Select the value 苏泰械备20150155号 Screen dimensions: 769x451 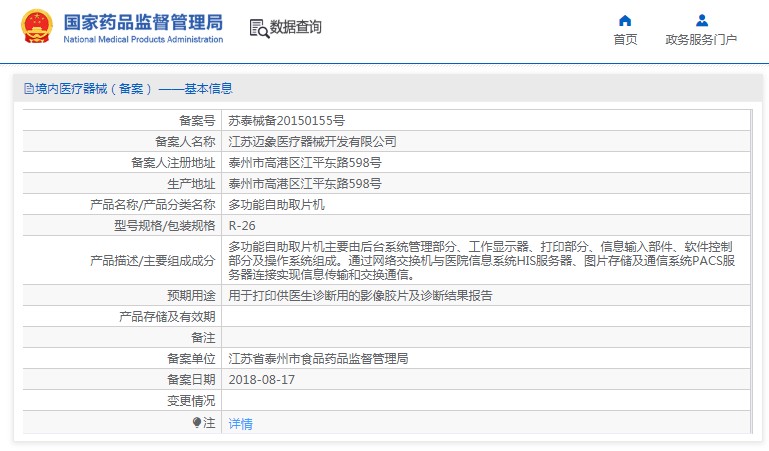(x=286, y=120)
